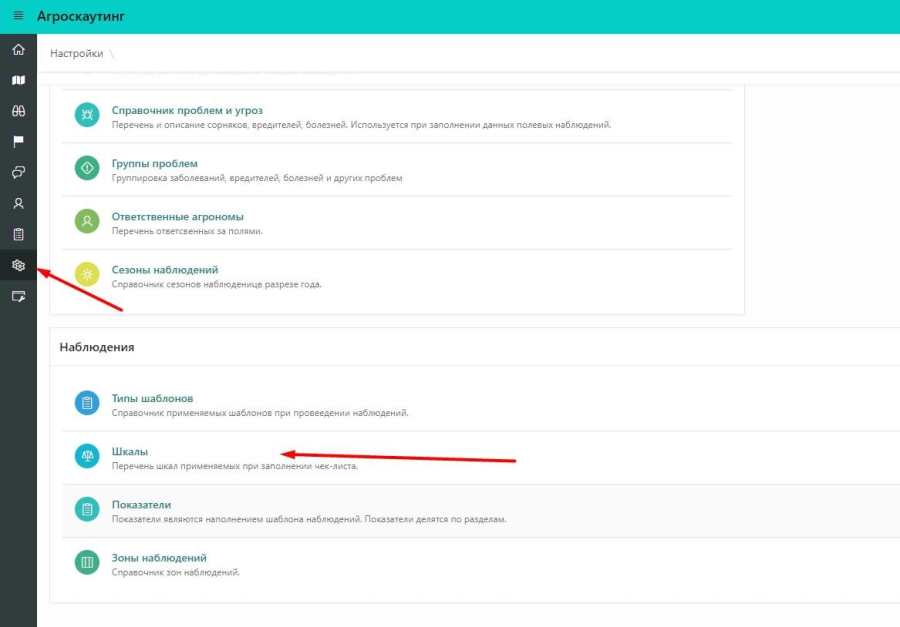The height and width of the screenshot is (627, 900).
Task: Open Типы шаблонов reference
Action: click(152, 398)
